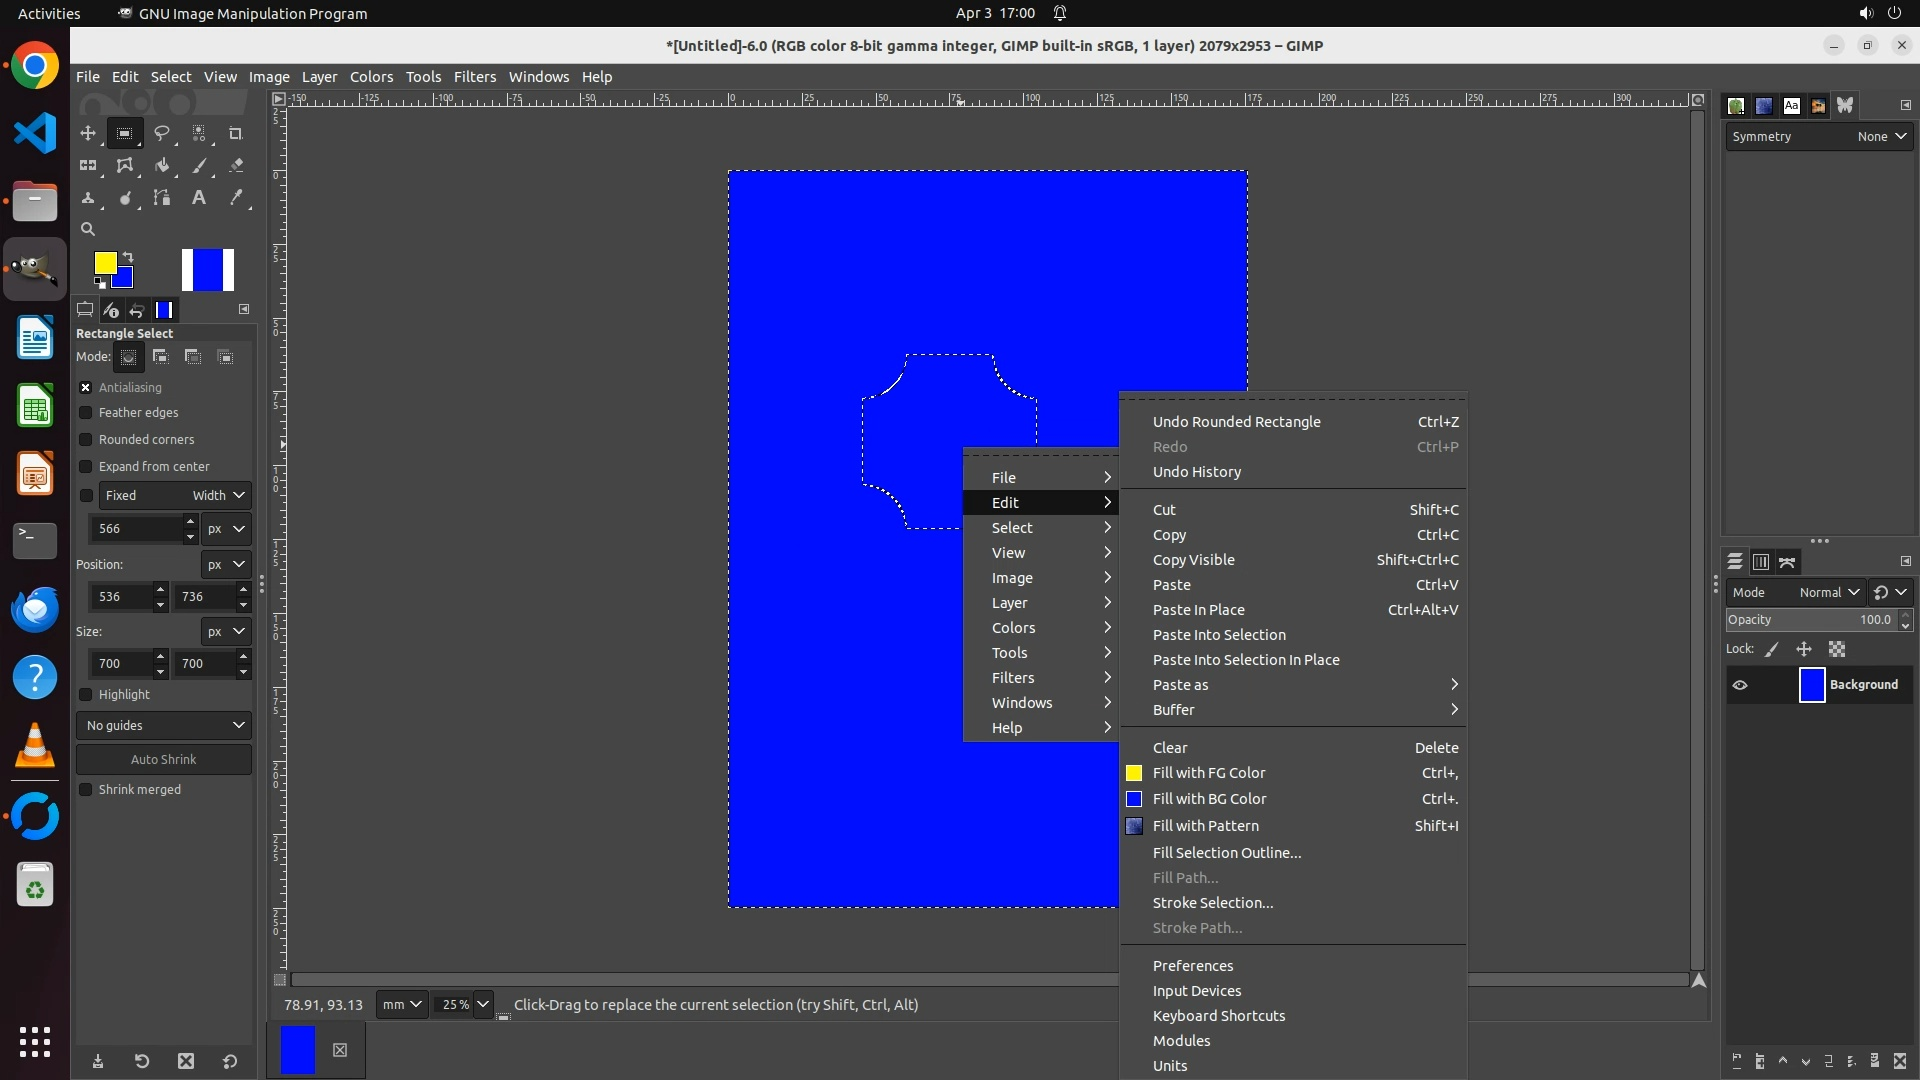The image size is (1920, 1080).
Task: Click Stroke Selection menu entry
Action: tap(1212, 903)
